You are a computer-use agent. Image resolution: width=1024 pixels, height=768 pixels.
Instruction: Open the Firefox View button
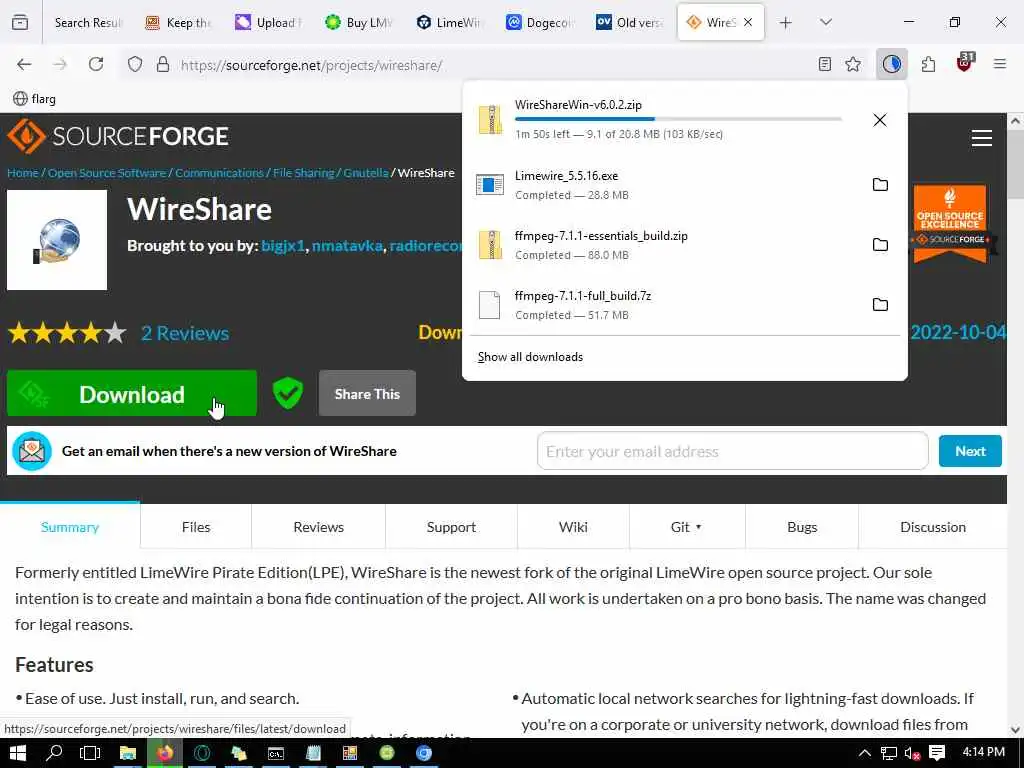(20, 22)
